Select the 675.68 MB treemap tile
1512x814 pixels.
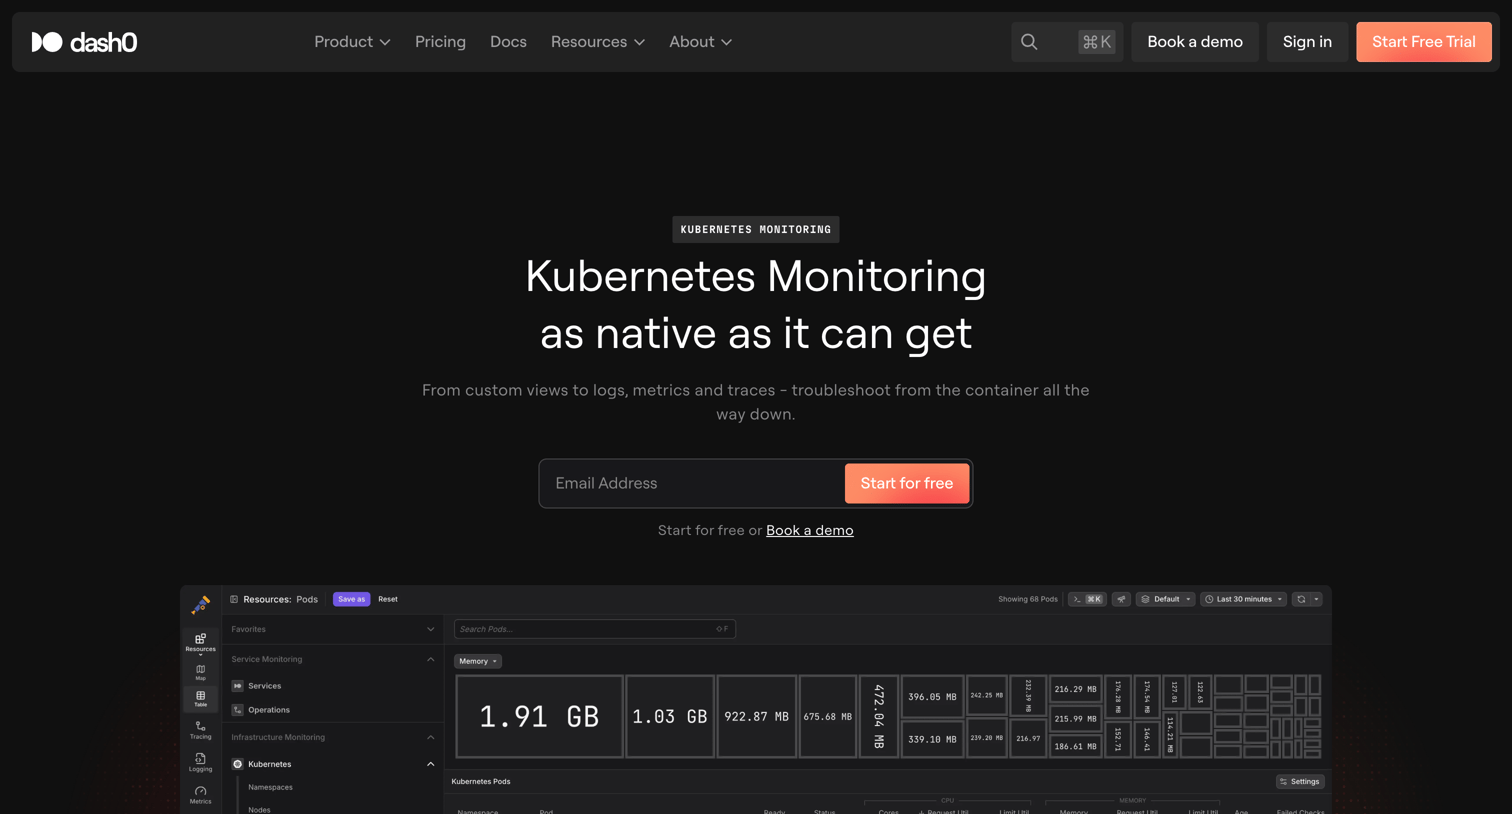[x=828, y=716]
